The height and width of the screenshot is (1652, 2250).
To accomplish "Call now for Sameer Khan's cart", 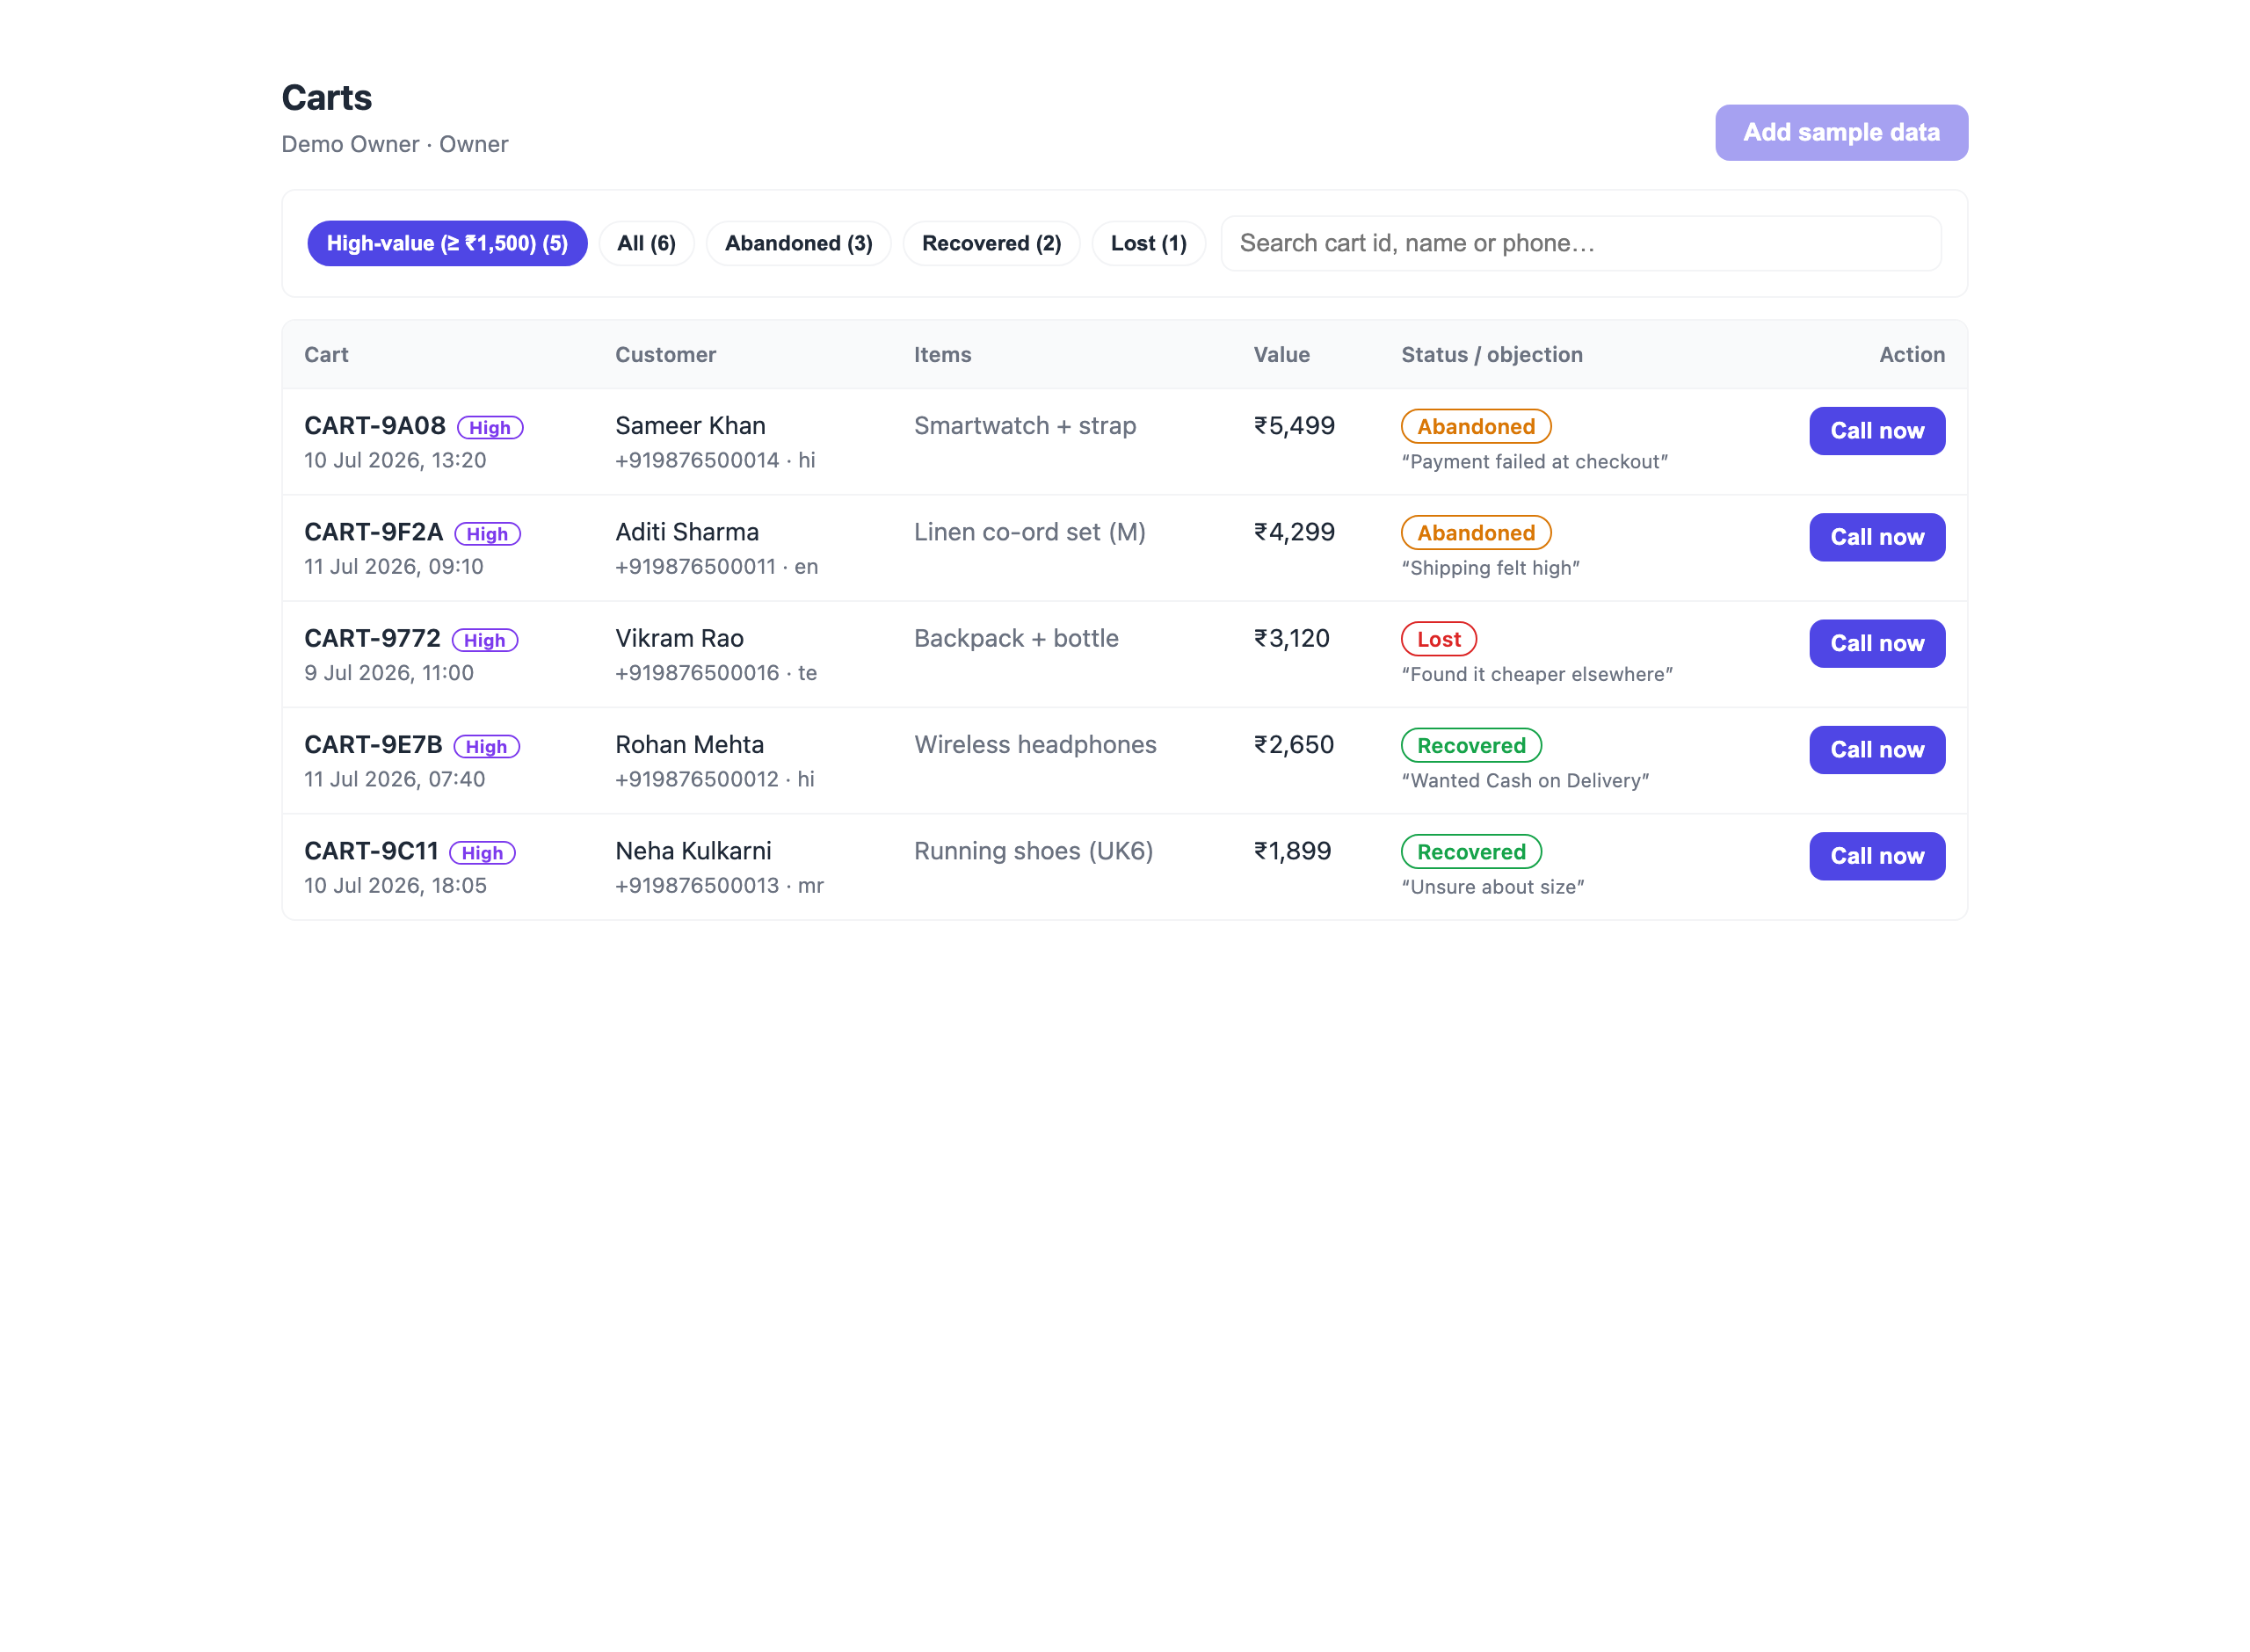I will tap(1877, 431).
